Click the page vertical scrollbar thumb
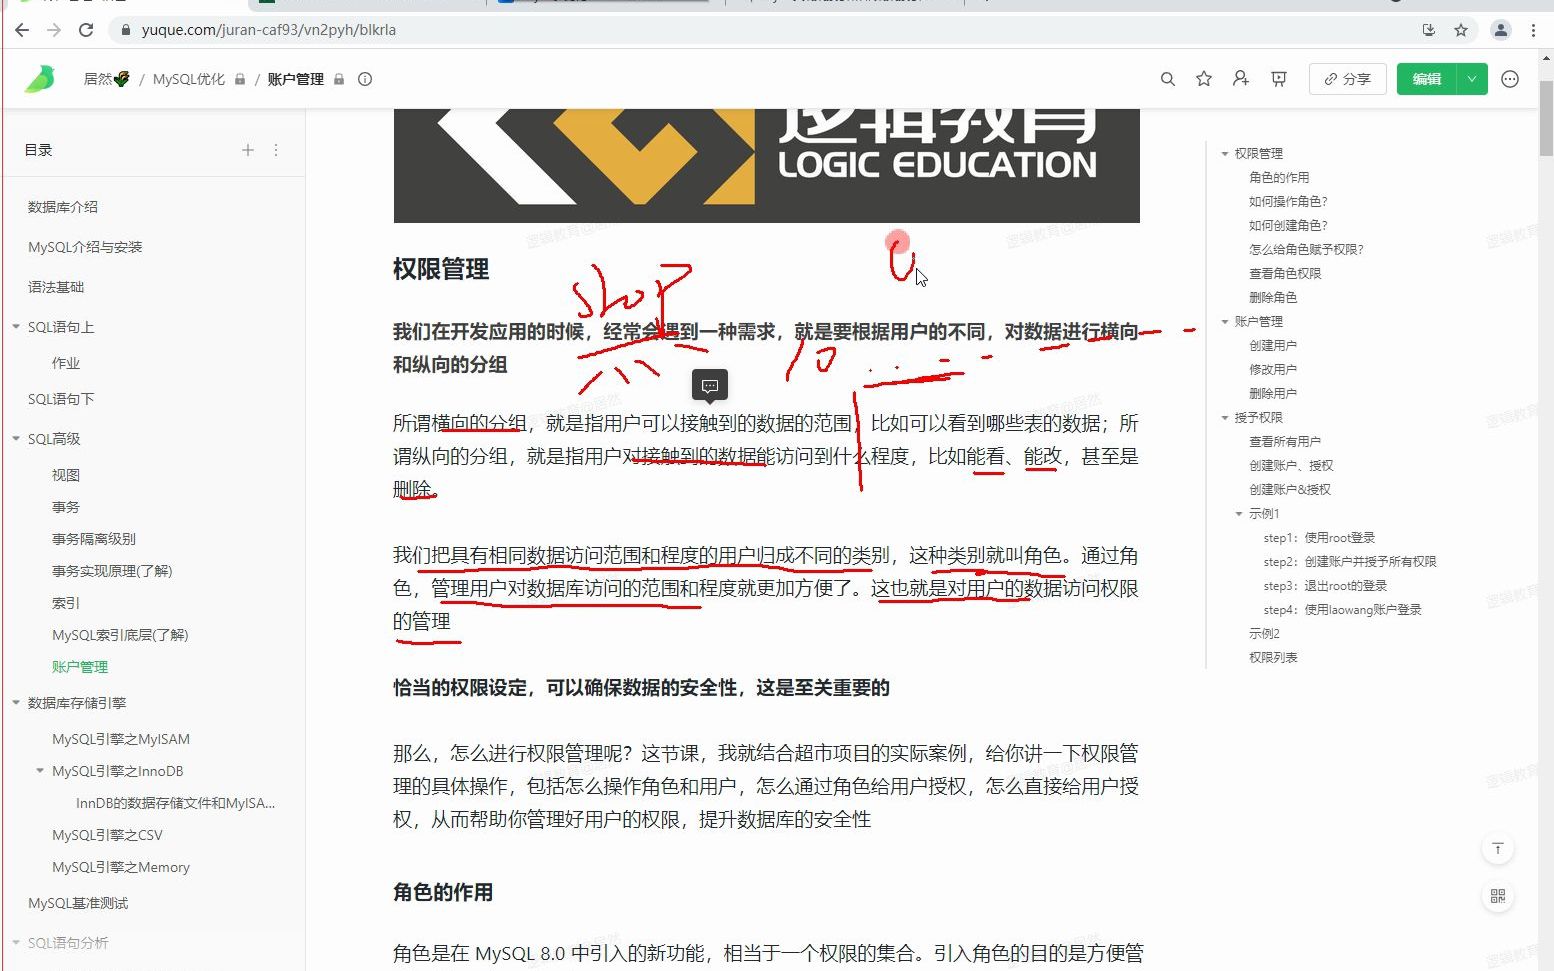The image size is (1554, 971). (x=1546, y=120)
